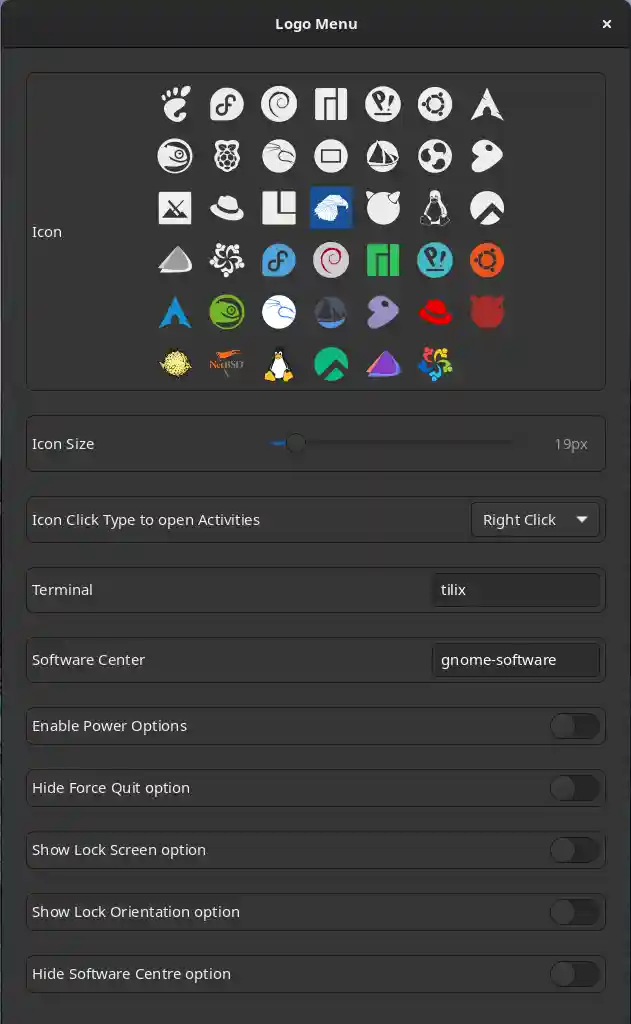The image size is (631, 1024).
Task: Select the monochrome Tux penguin icon
Action: pyautogui.click(x=435, y=208)
